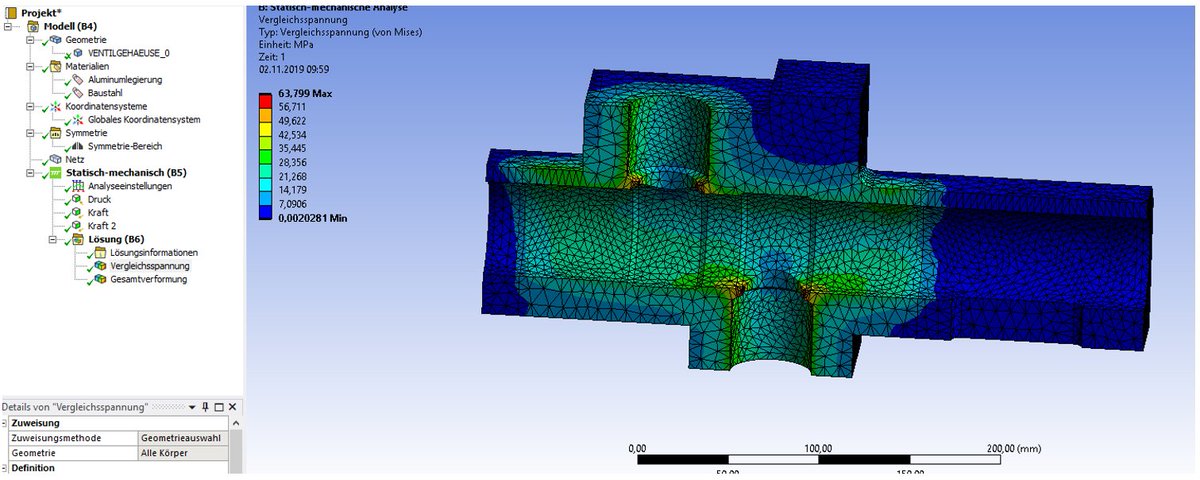Click the 28,356 legend value
The width and height of the screenshot is (1200, 480).
tap(292, 162)
